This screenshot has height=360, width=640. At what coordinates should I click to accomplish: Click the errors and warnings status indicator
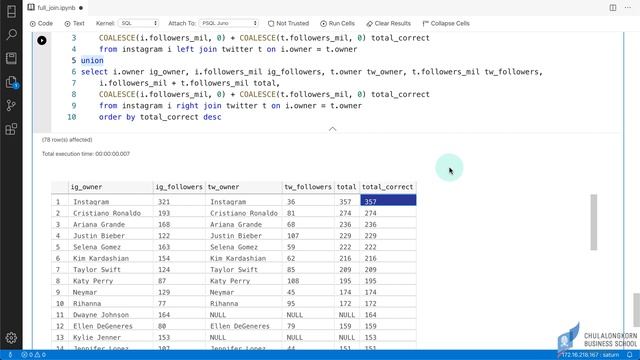coord(33,355)
